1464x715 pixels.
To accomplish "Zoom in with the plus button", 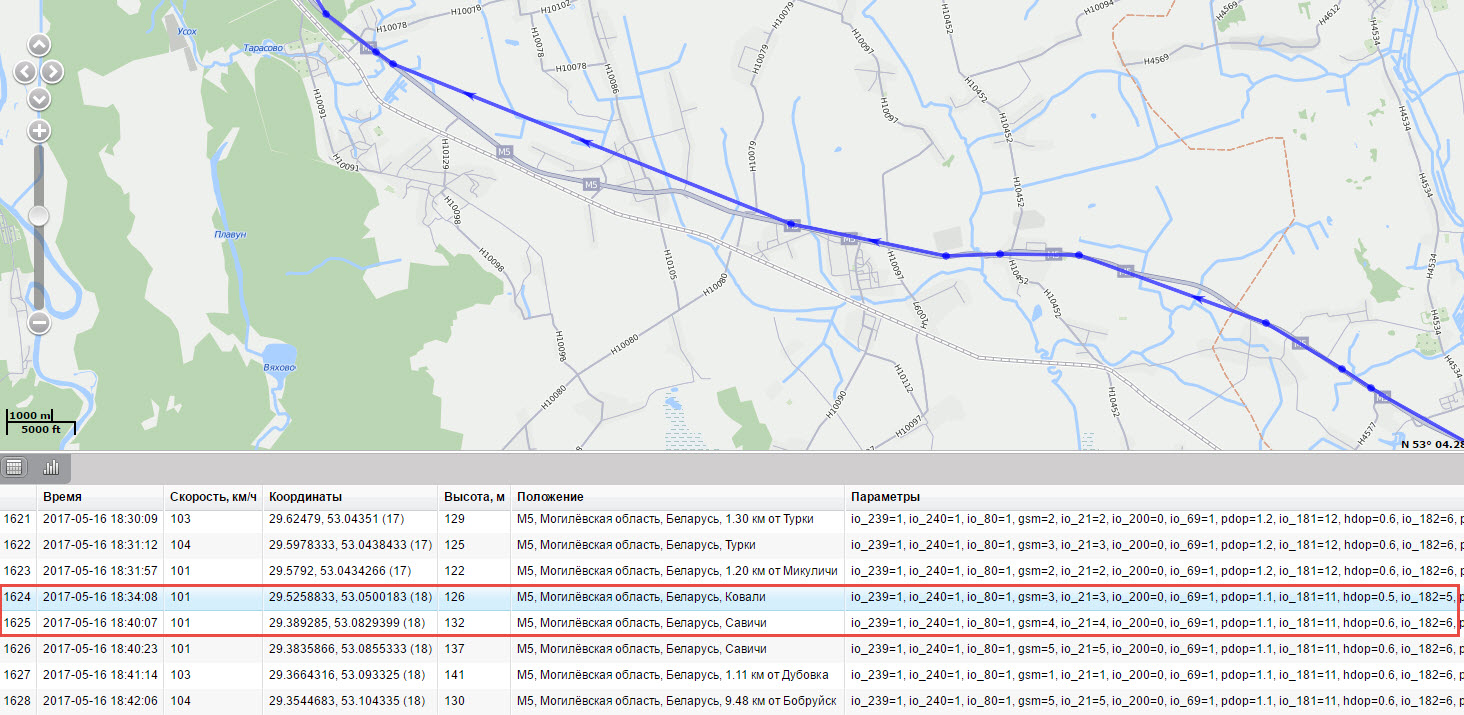I will (x=39, y=130).
